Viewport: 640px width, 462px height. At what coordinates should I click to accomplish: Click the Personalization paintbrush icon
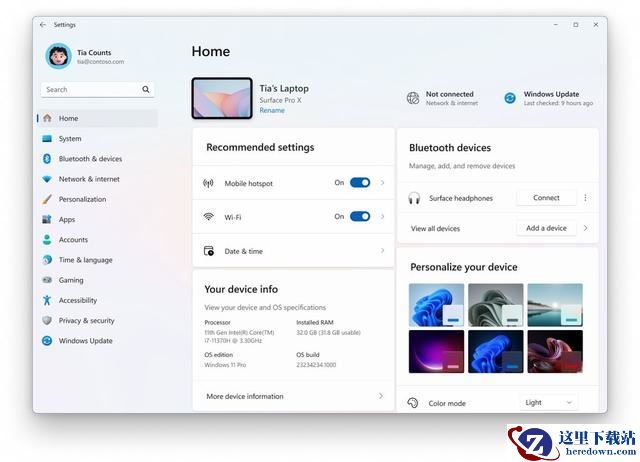point(47,199)
